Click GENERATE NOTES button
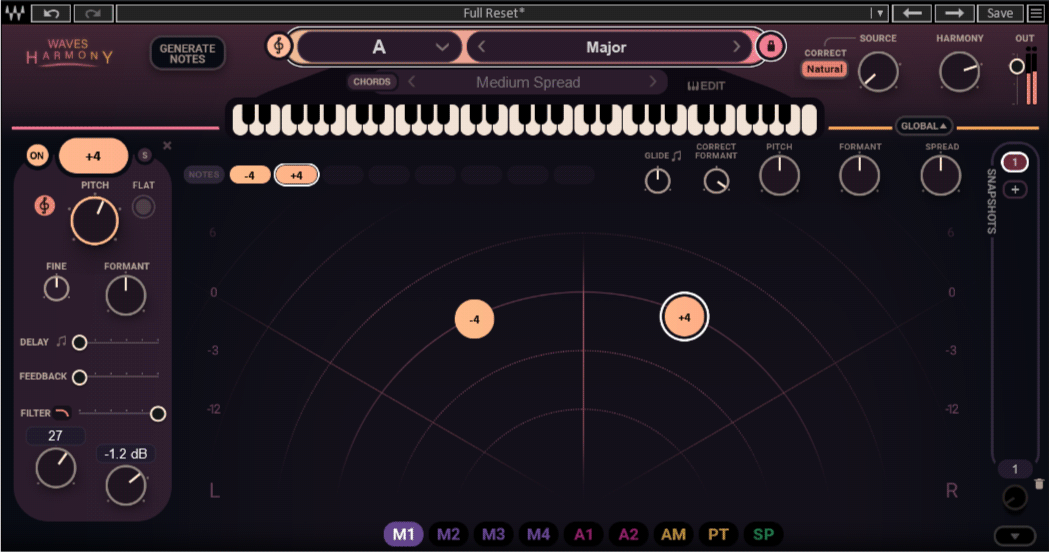Viewport: 1049px width, 552px height. (x=187, y=54)
